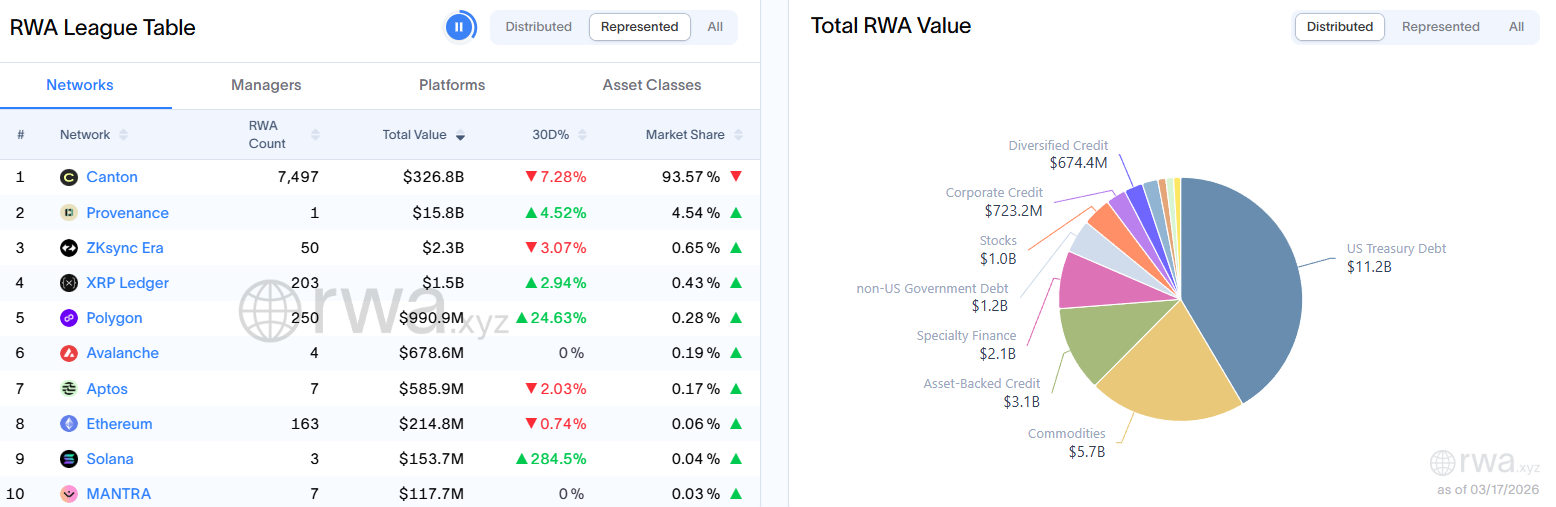
Task: Sort table by Total Value column
Action: 424,135
